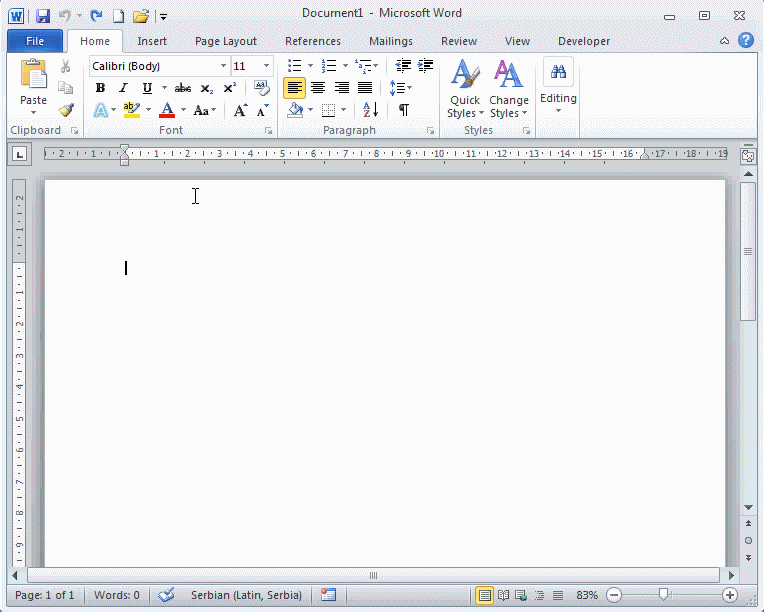Click the Sort paragraph icon
Image resolution: width=764 pixels, height=612 pixels.
370,110
